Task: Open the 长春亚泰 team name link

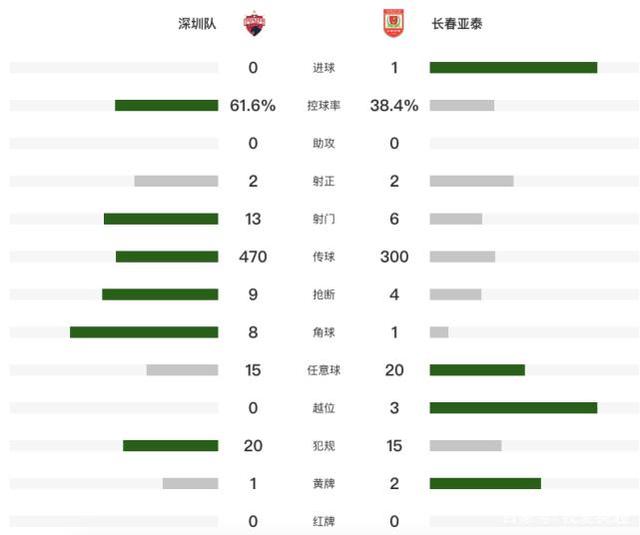Action: point(459,24)
